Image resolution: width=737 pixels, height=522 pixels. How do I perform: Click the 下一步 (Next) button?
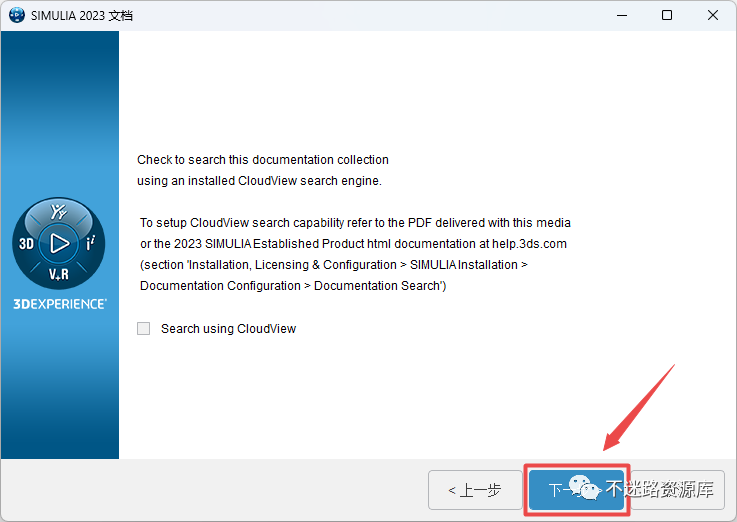click(x=577, y=490)
